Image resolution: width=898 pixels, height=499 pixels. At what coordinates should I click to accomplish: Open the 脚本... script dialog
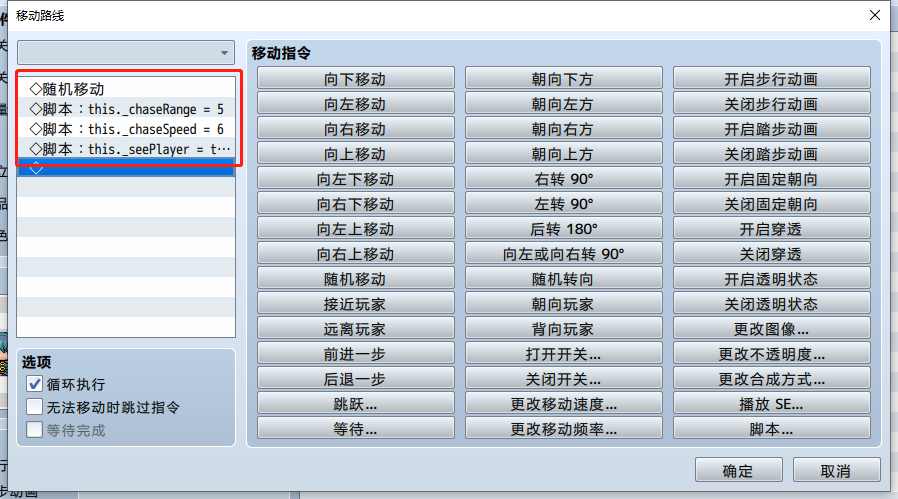point(771,429)
